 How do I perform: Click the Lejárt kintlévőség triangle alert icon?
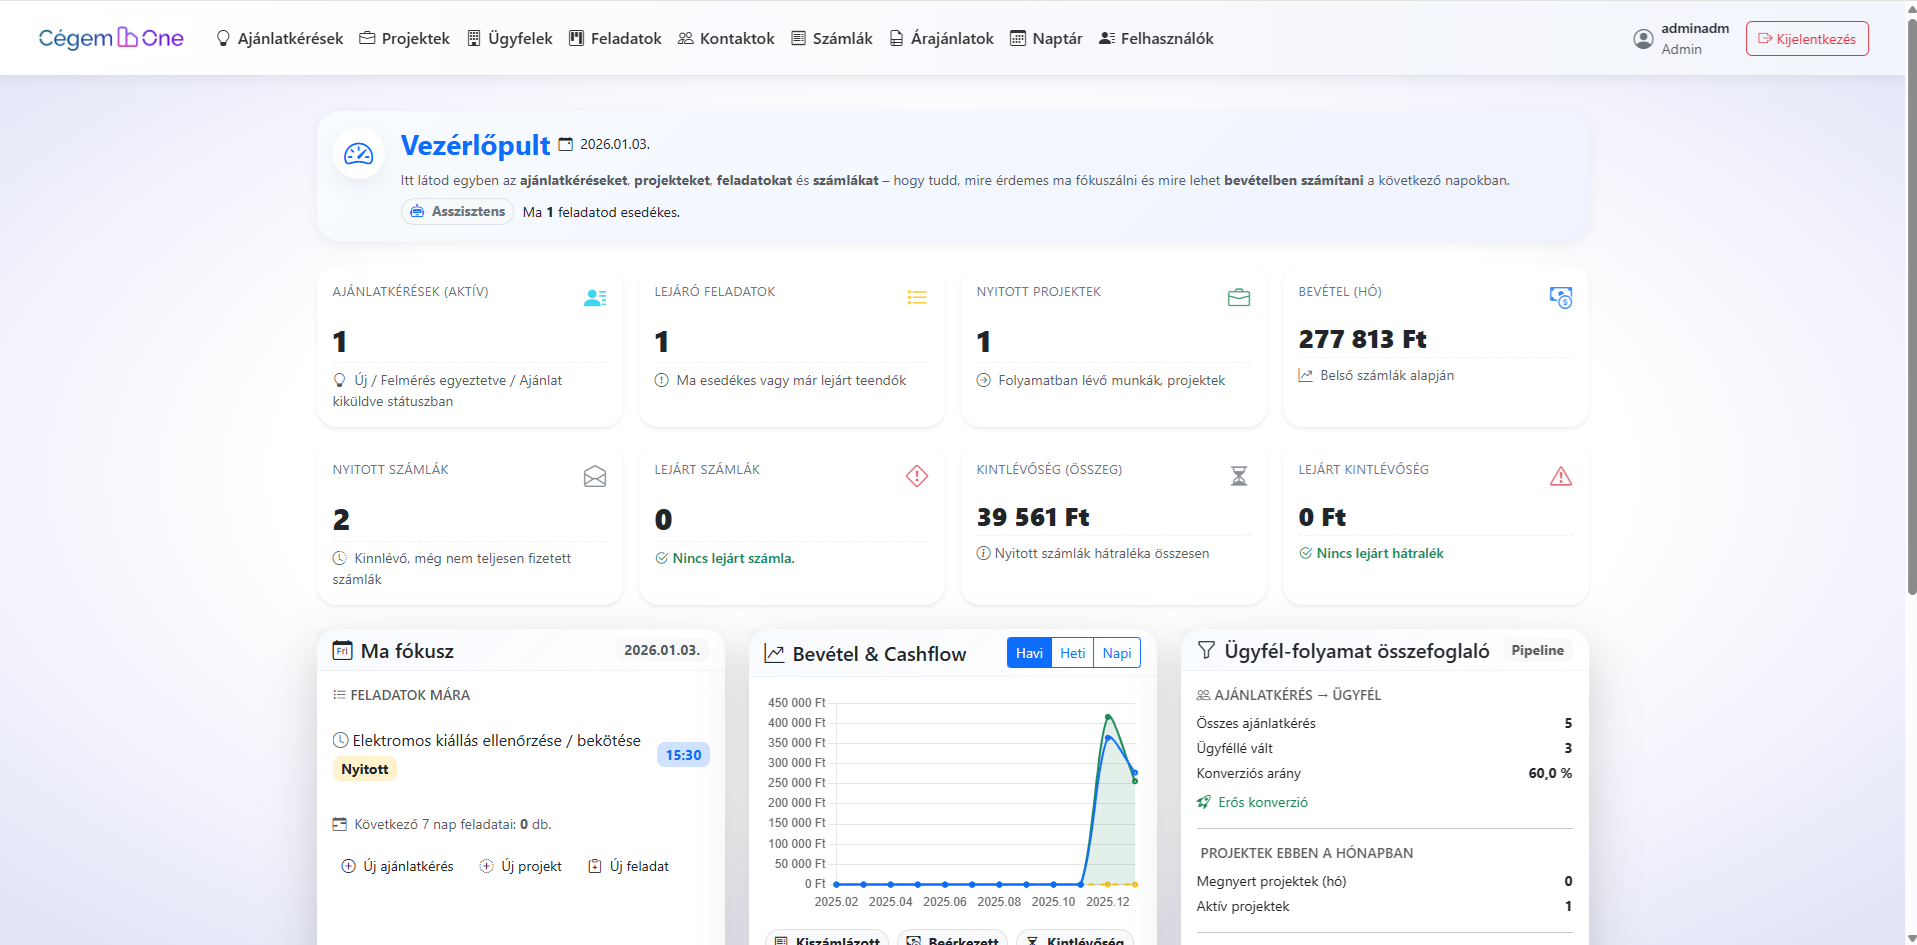[1561, 476]
